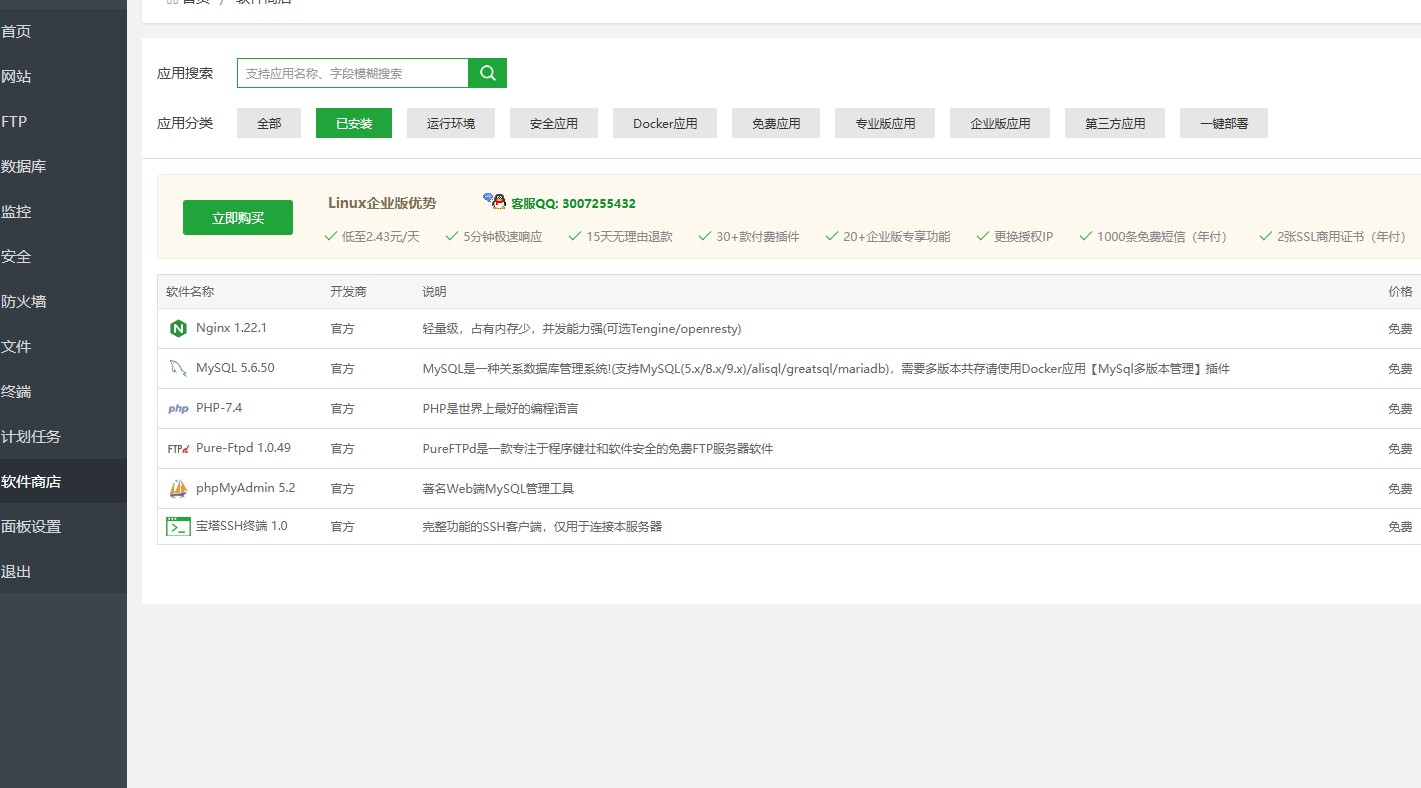The width and height of the screenshot is (1421, 788).
Task: Go to 监控 in the sidebar
Action: point(63,211)
